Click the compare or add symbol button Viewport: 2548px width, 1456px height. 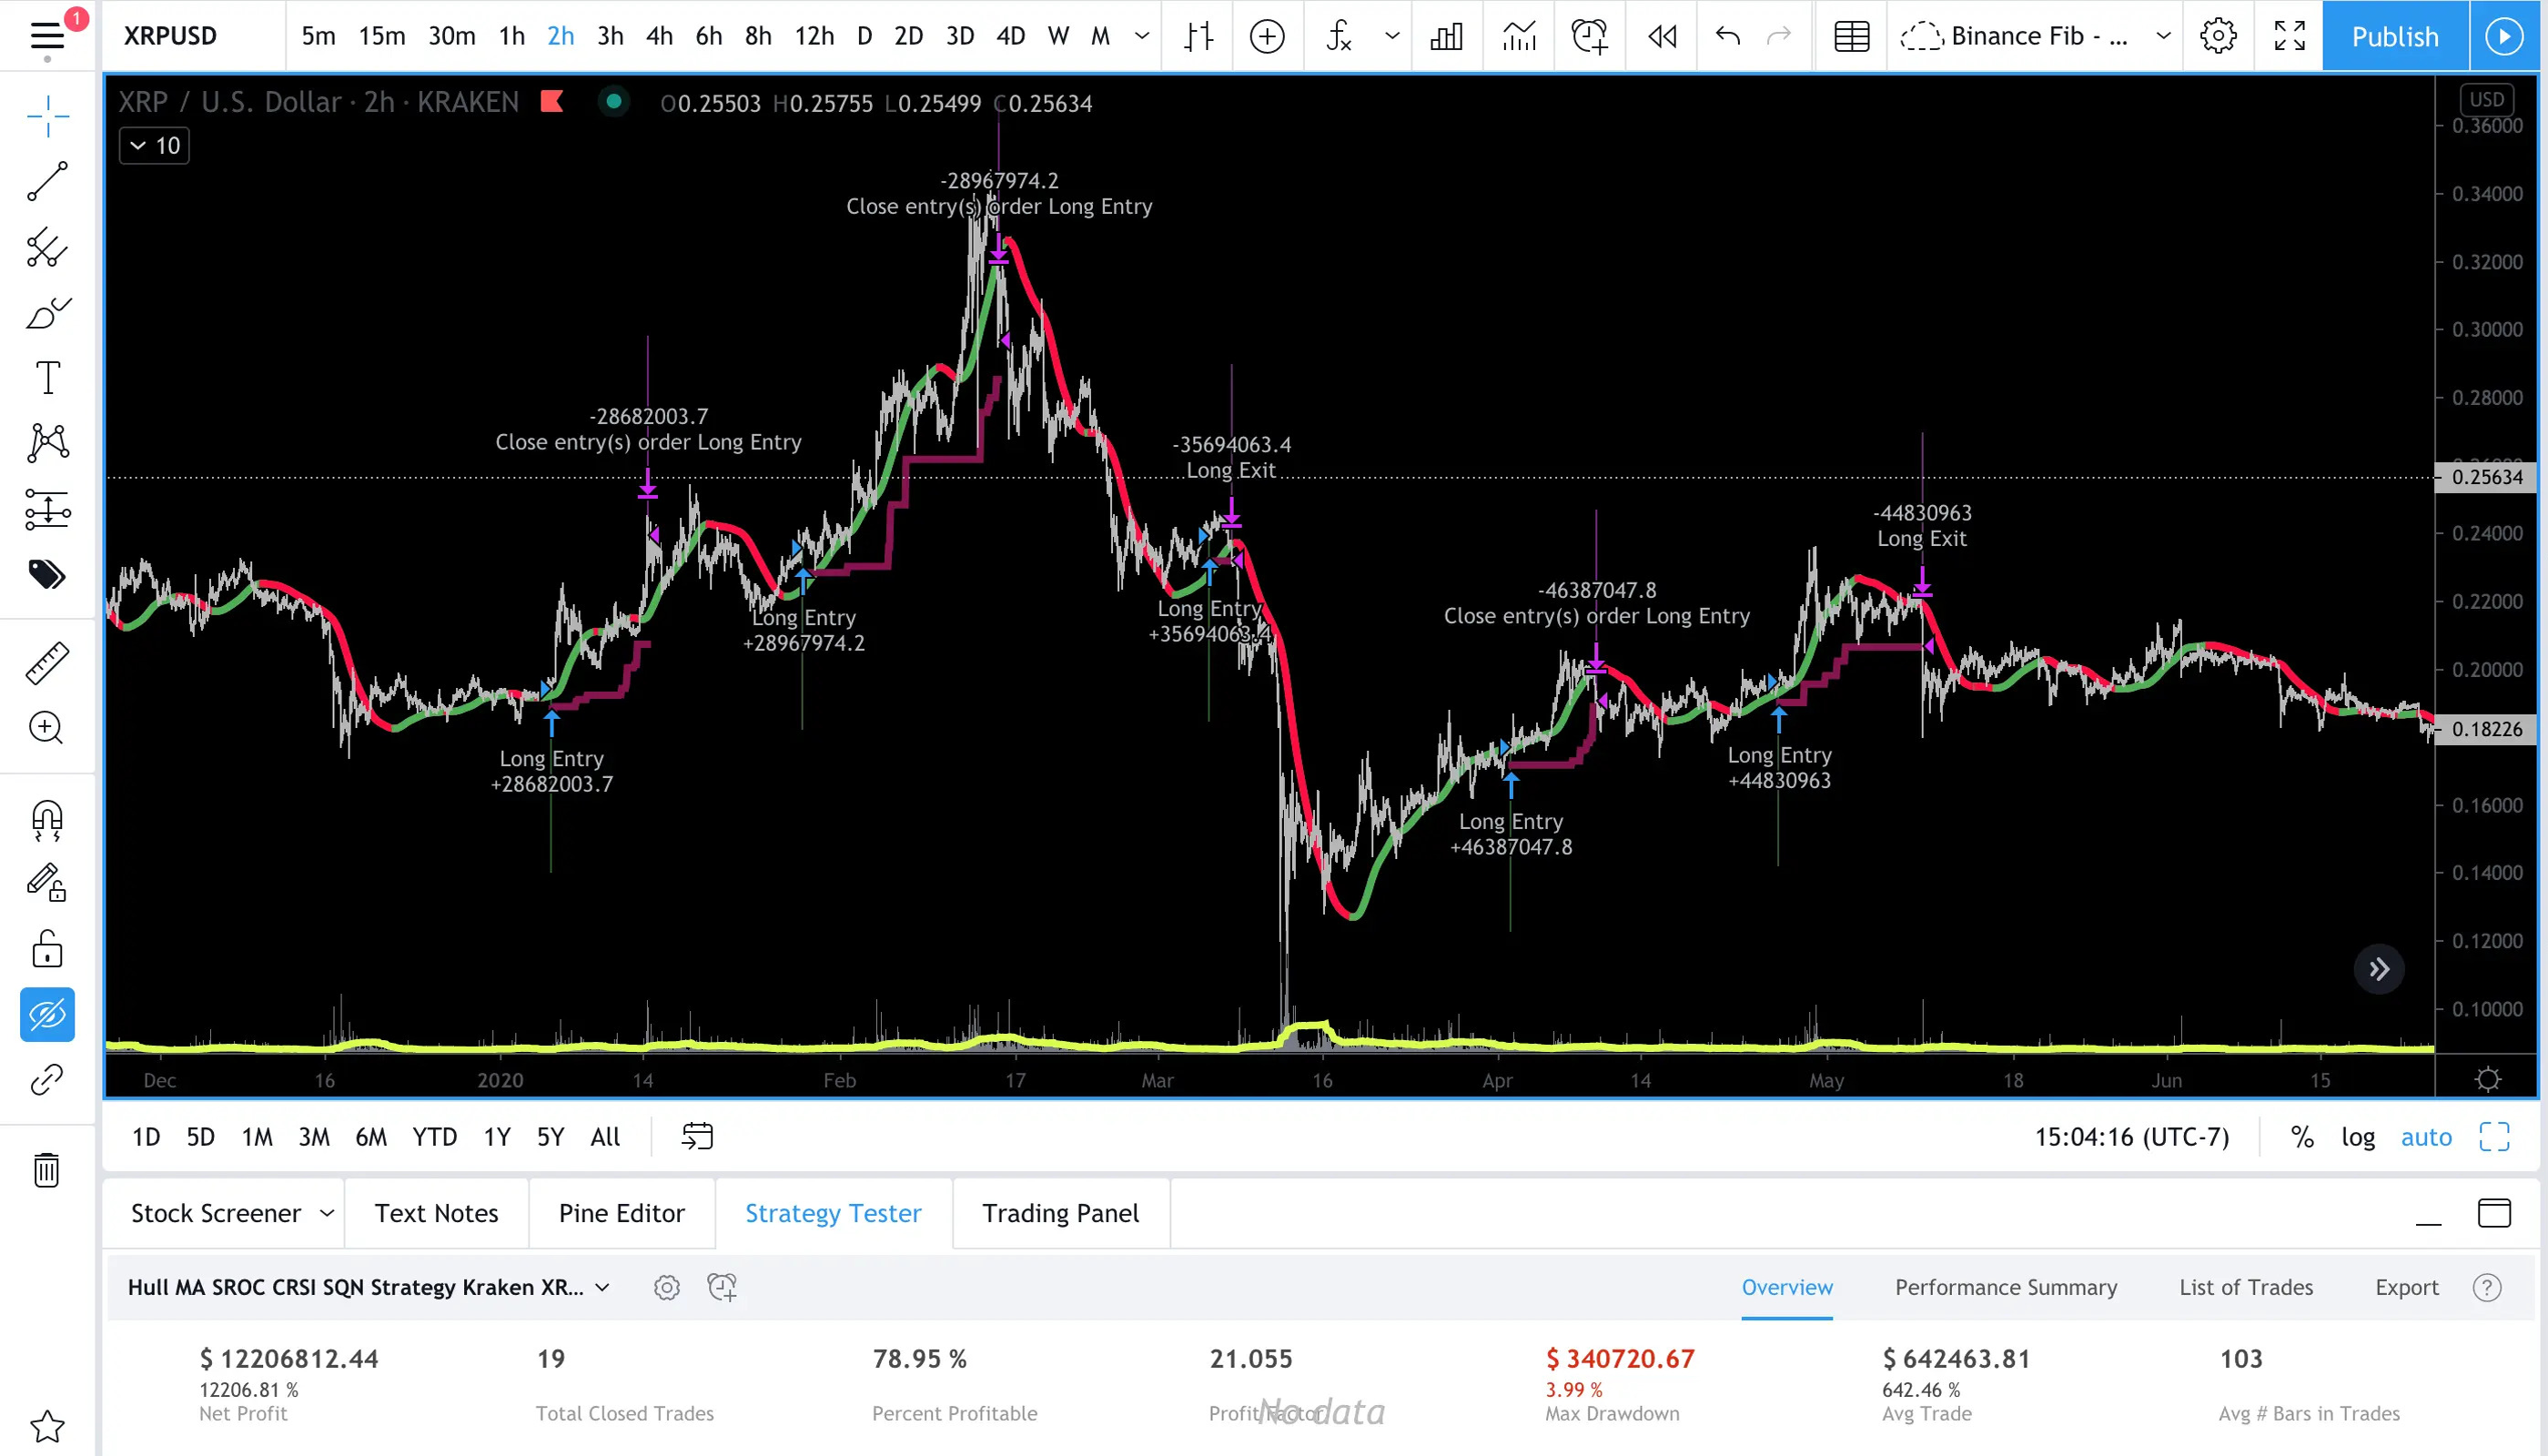[x=1267, y=36]
